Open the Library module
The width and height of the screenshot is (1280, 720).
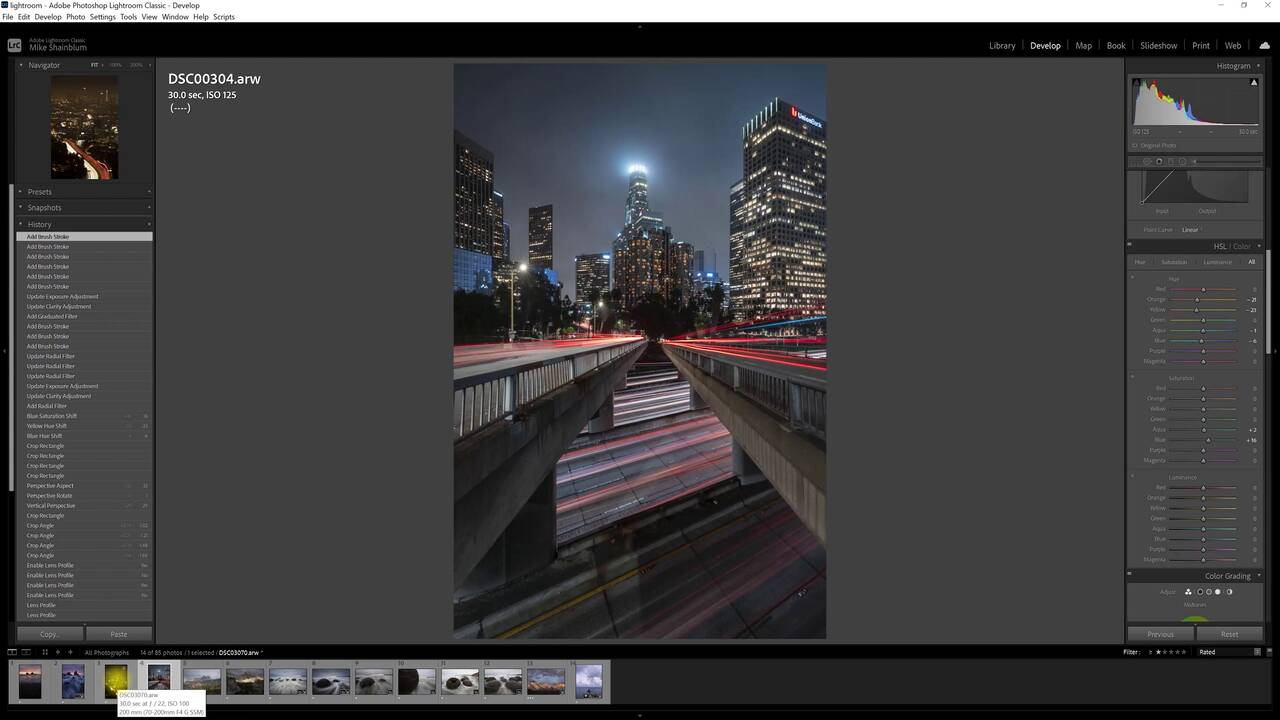click(x=1002, y=45)
